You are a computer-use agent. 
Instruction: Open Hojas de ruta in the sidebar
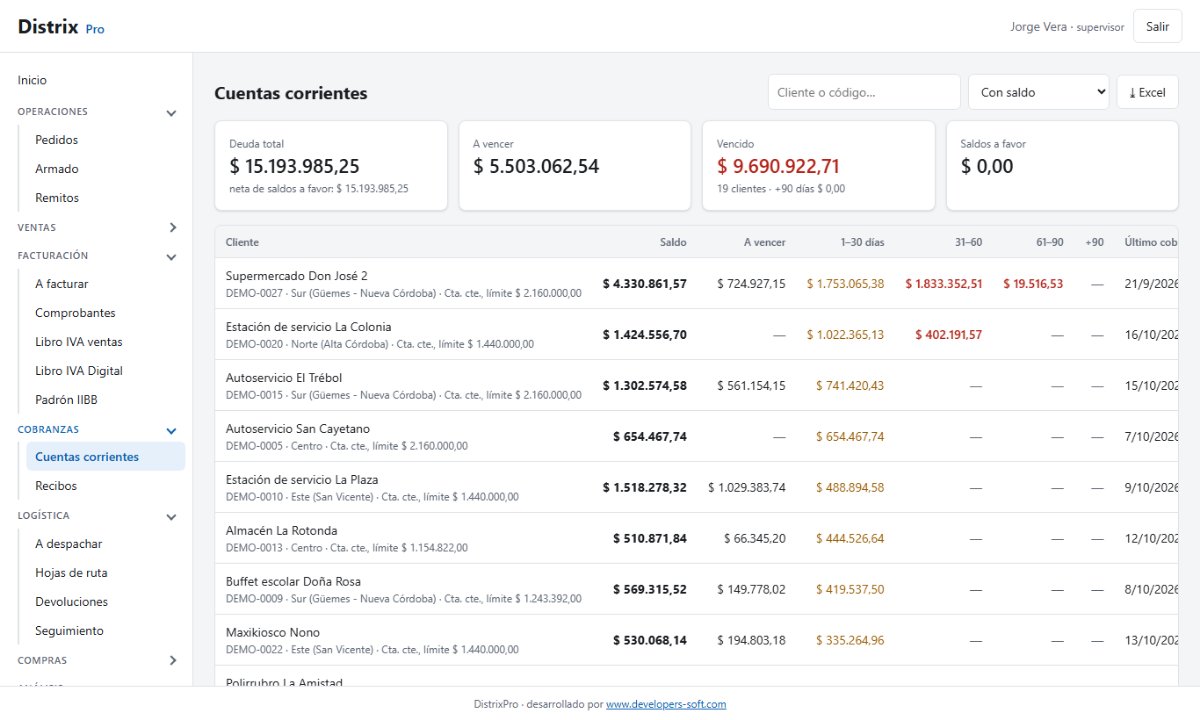[105, 573]
